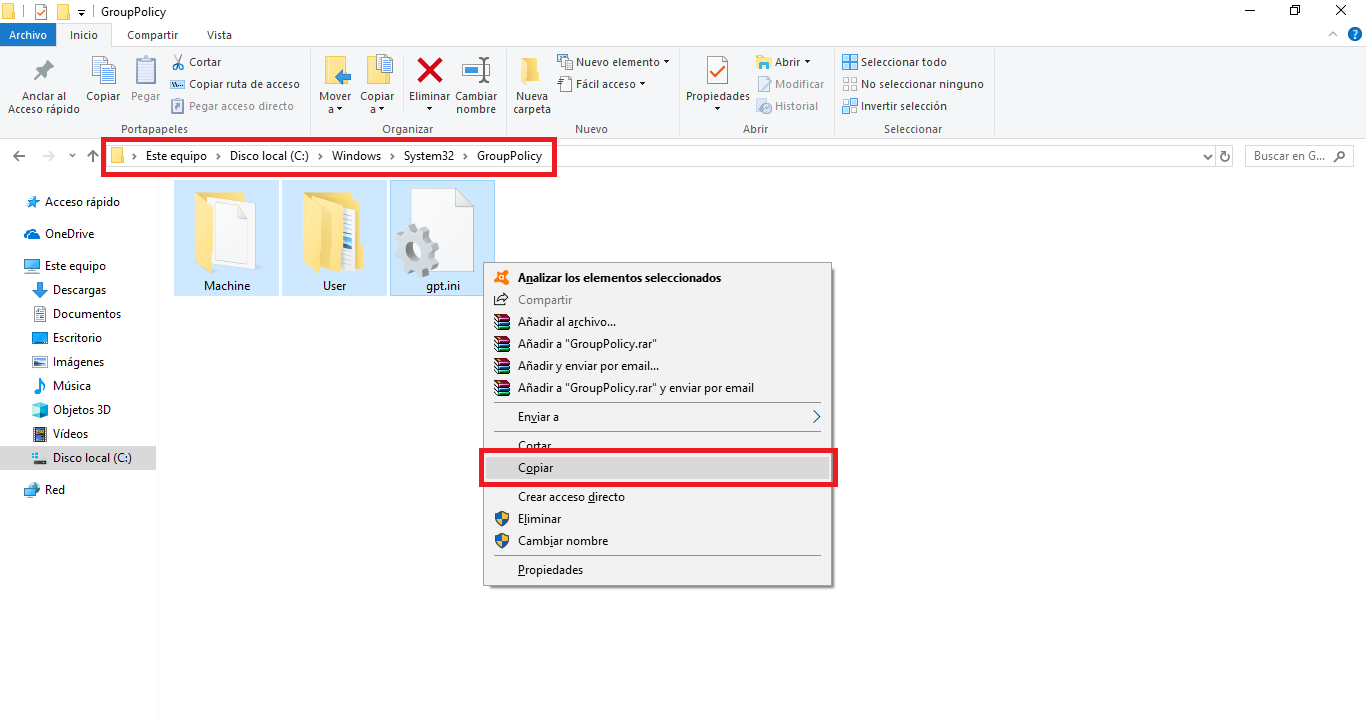
Task: Click Cambiar nombre ribbon icon
Action: (476, 70)
